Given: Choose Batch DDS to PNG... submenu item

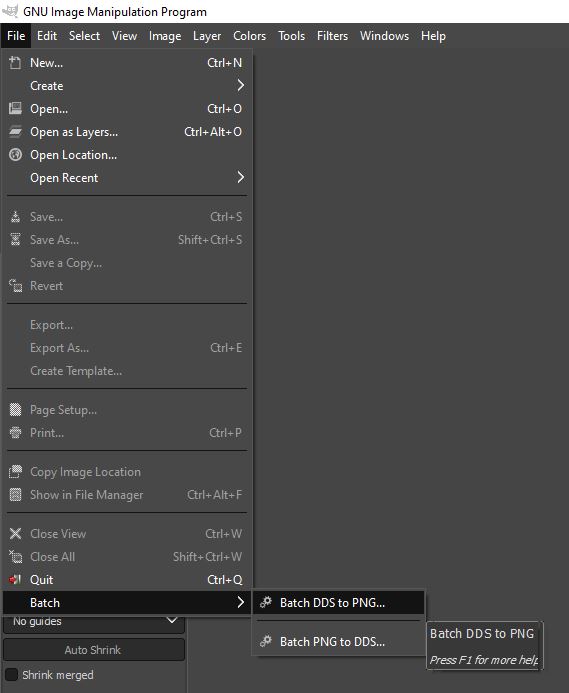Looking at the screenshot, I should (339, 602).
